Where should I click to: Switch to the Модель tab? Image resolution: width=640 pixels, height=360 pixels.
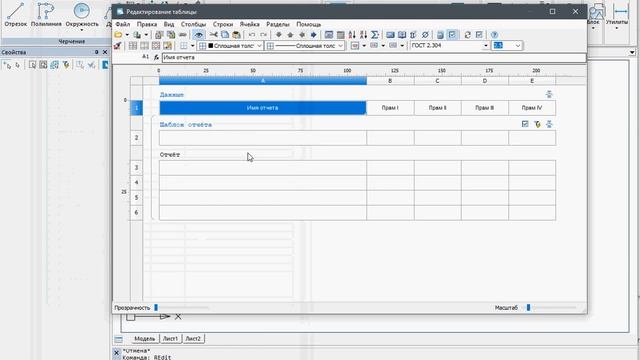(x=145, y=339)
